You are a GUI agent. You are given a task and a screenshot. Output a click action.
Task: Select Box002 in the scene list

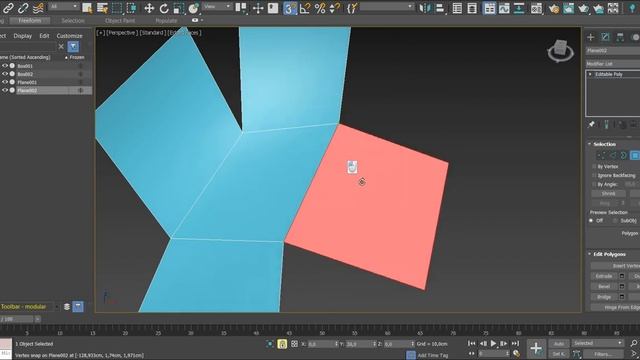(x=25, y=74)
